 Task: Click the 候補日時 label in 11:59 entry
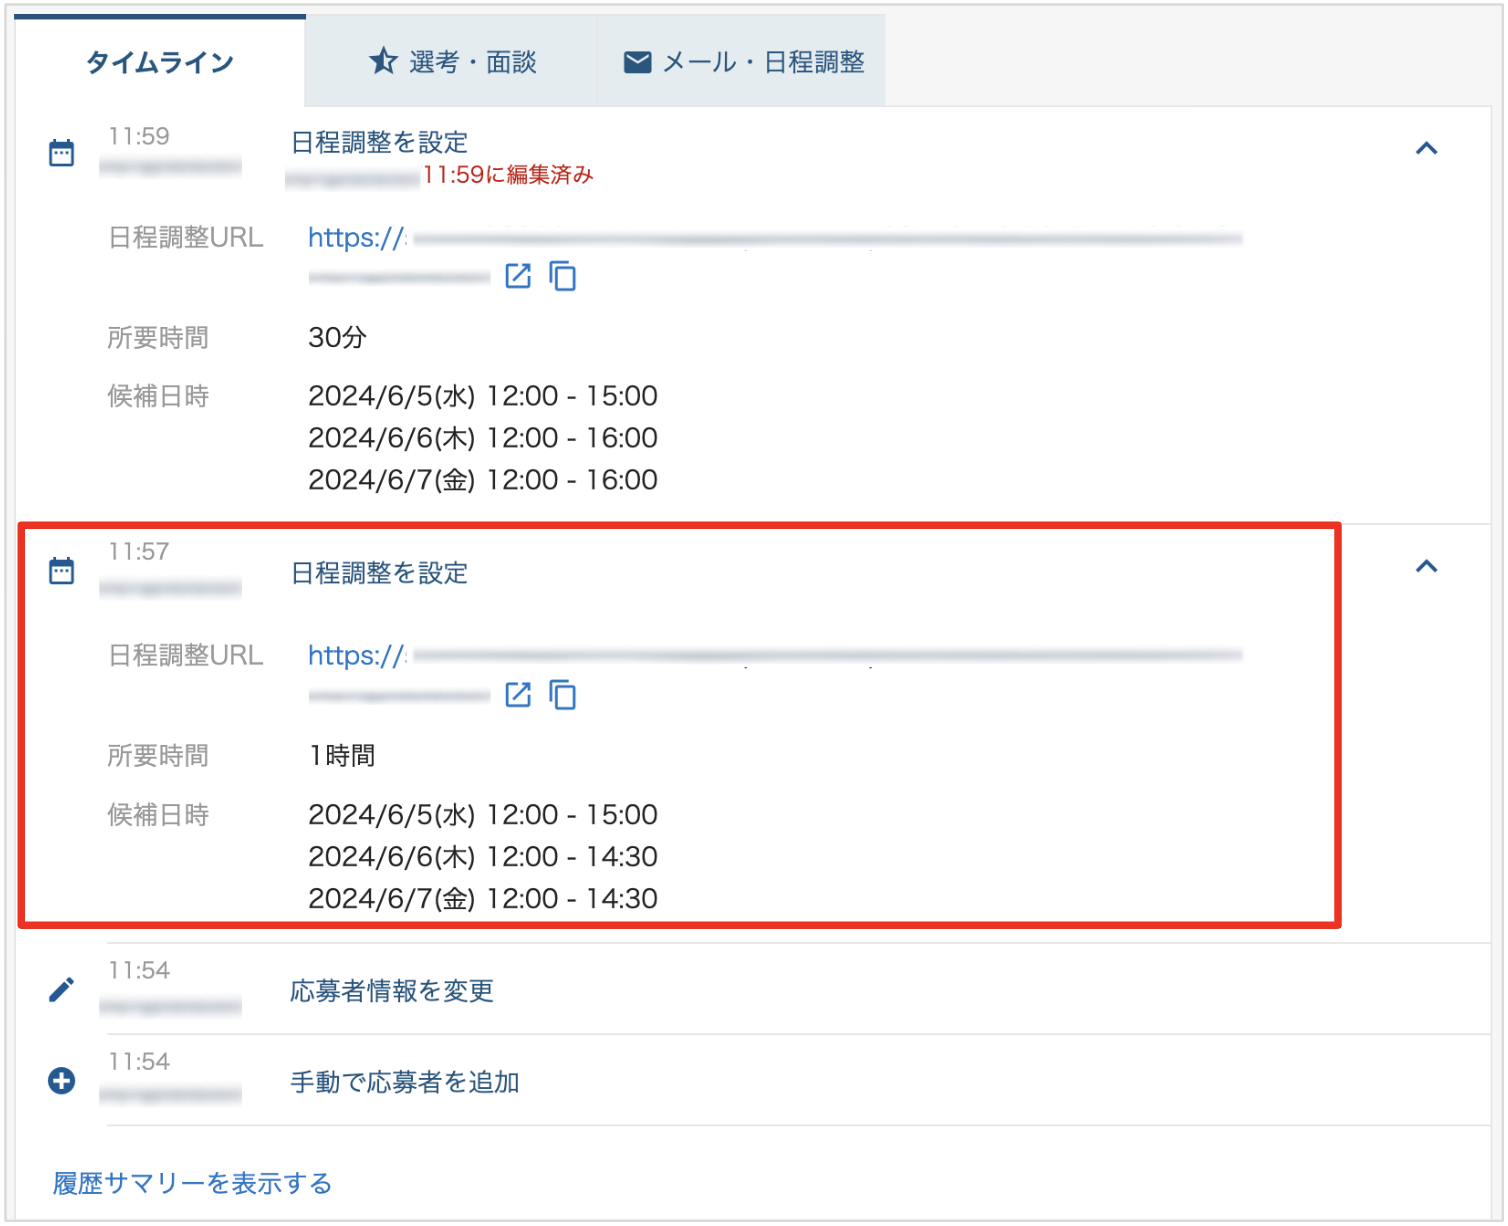point(158,396)
